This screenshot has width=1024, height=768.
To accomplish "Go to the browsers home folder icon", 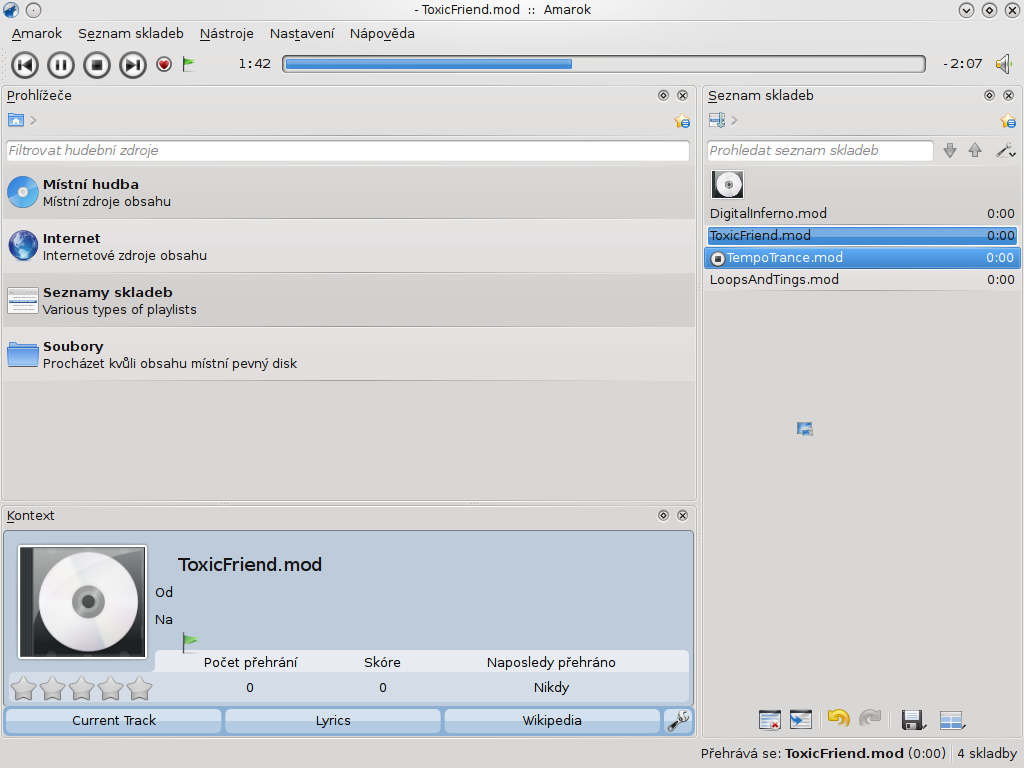I will (16, 120).
